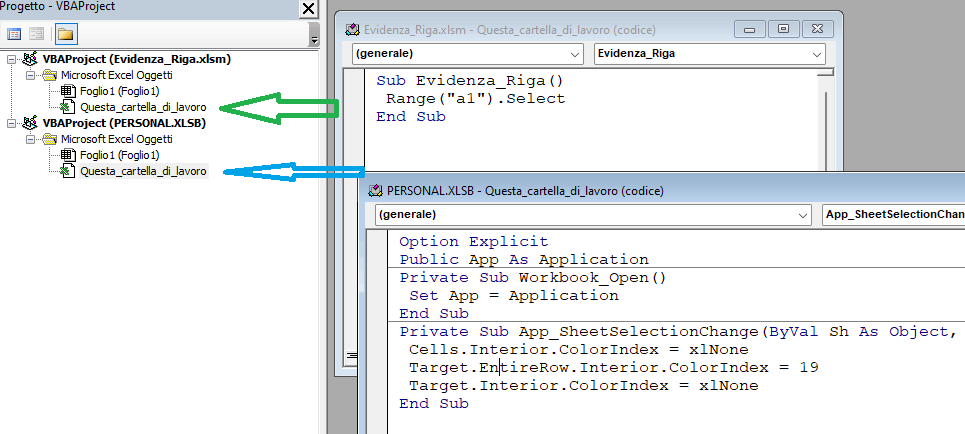Select VBAProject (PERSONAL.XLSB) project name

coord(124,123)
